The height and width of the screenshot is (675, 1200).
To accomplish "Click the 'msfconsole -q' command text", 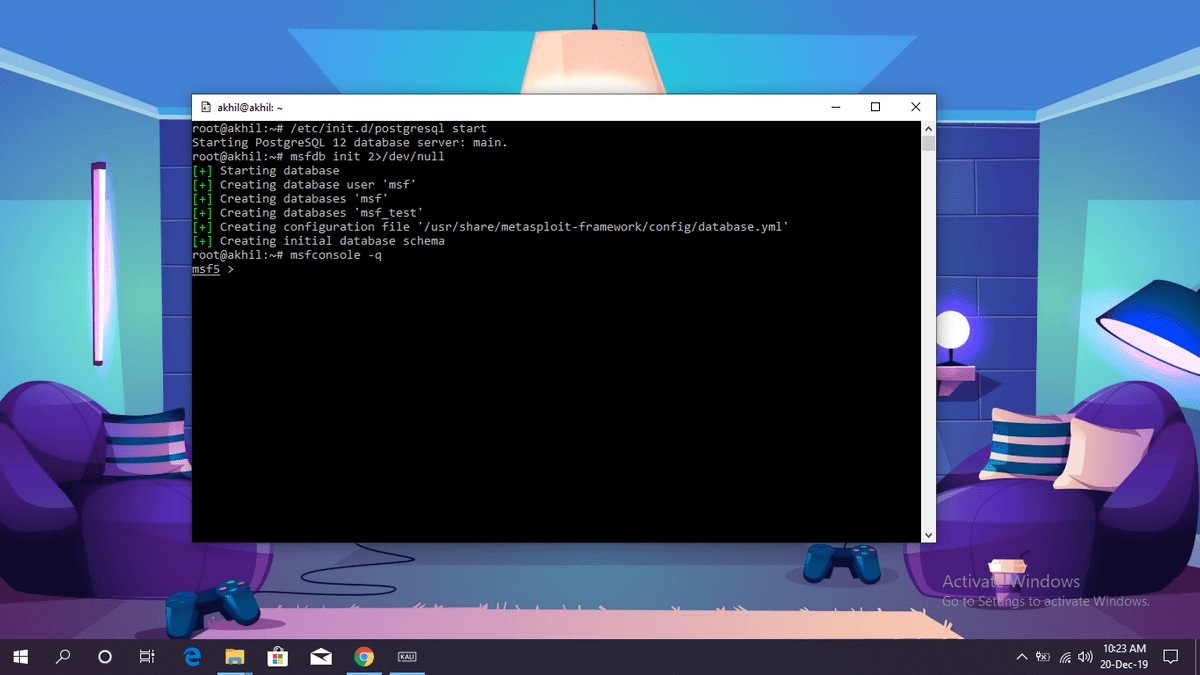I will [336, 255].
